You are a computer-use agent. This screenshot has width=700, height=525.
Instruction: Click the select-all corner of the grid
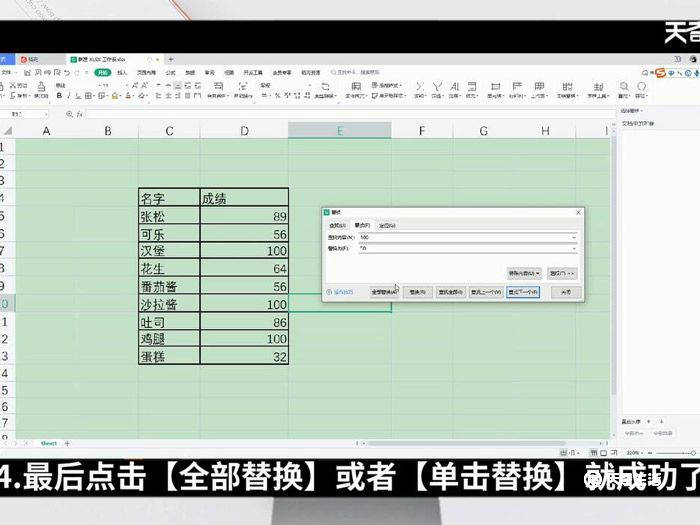(x=8, y=131)
